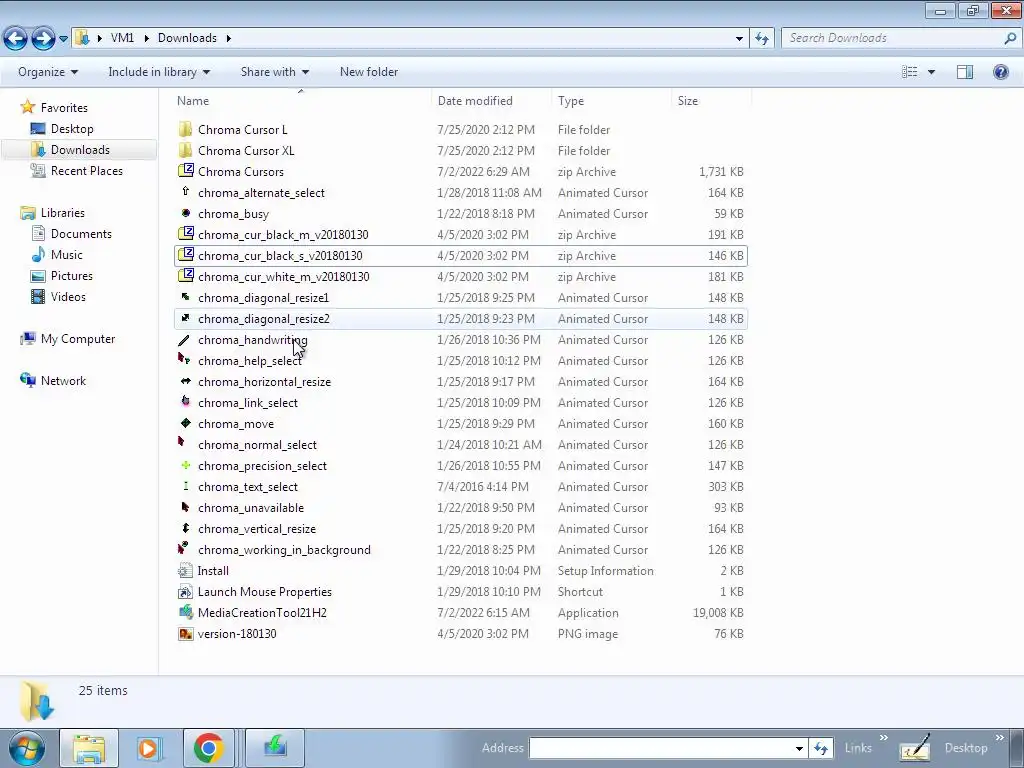Select chroma_alternate_select cursor icon

(185, 191)
